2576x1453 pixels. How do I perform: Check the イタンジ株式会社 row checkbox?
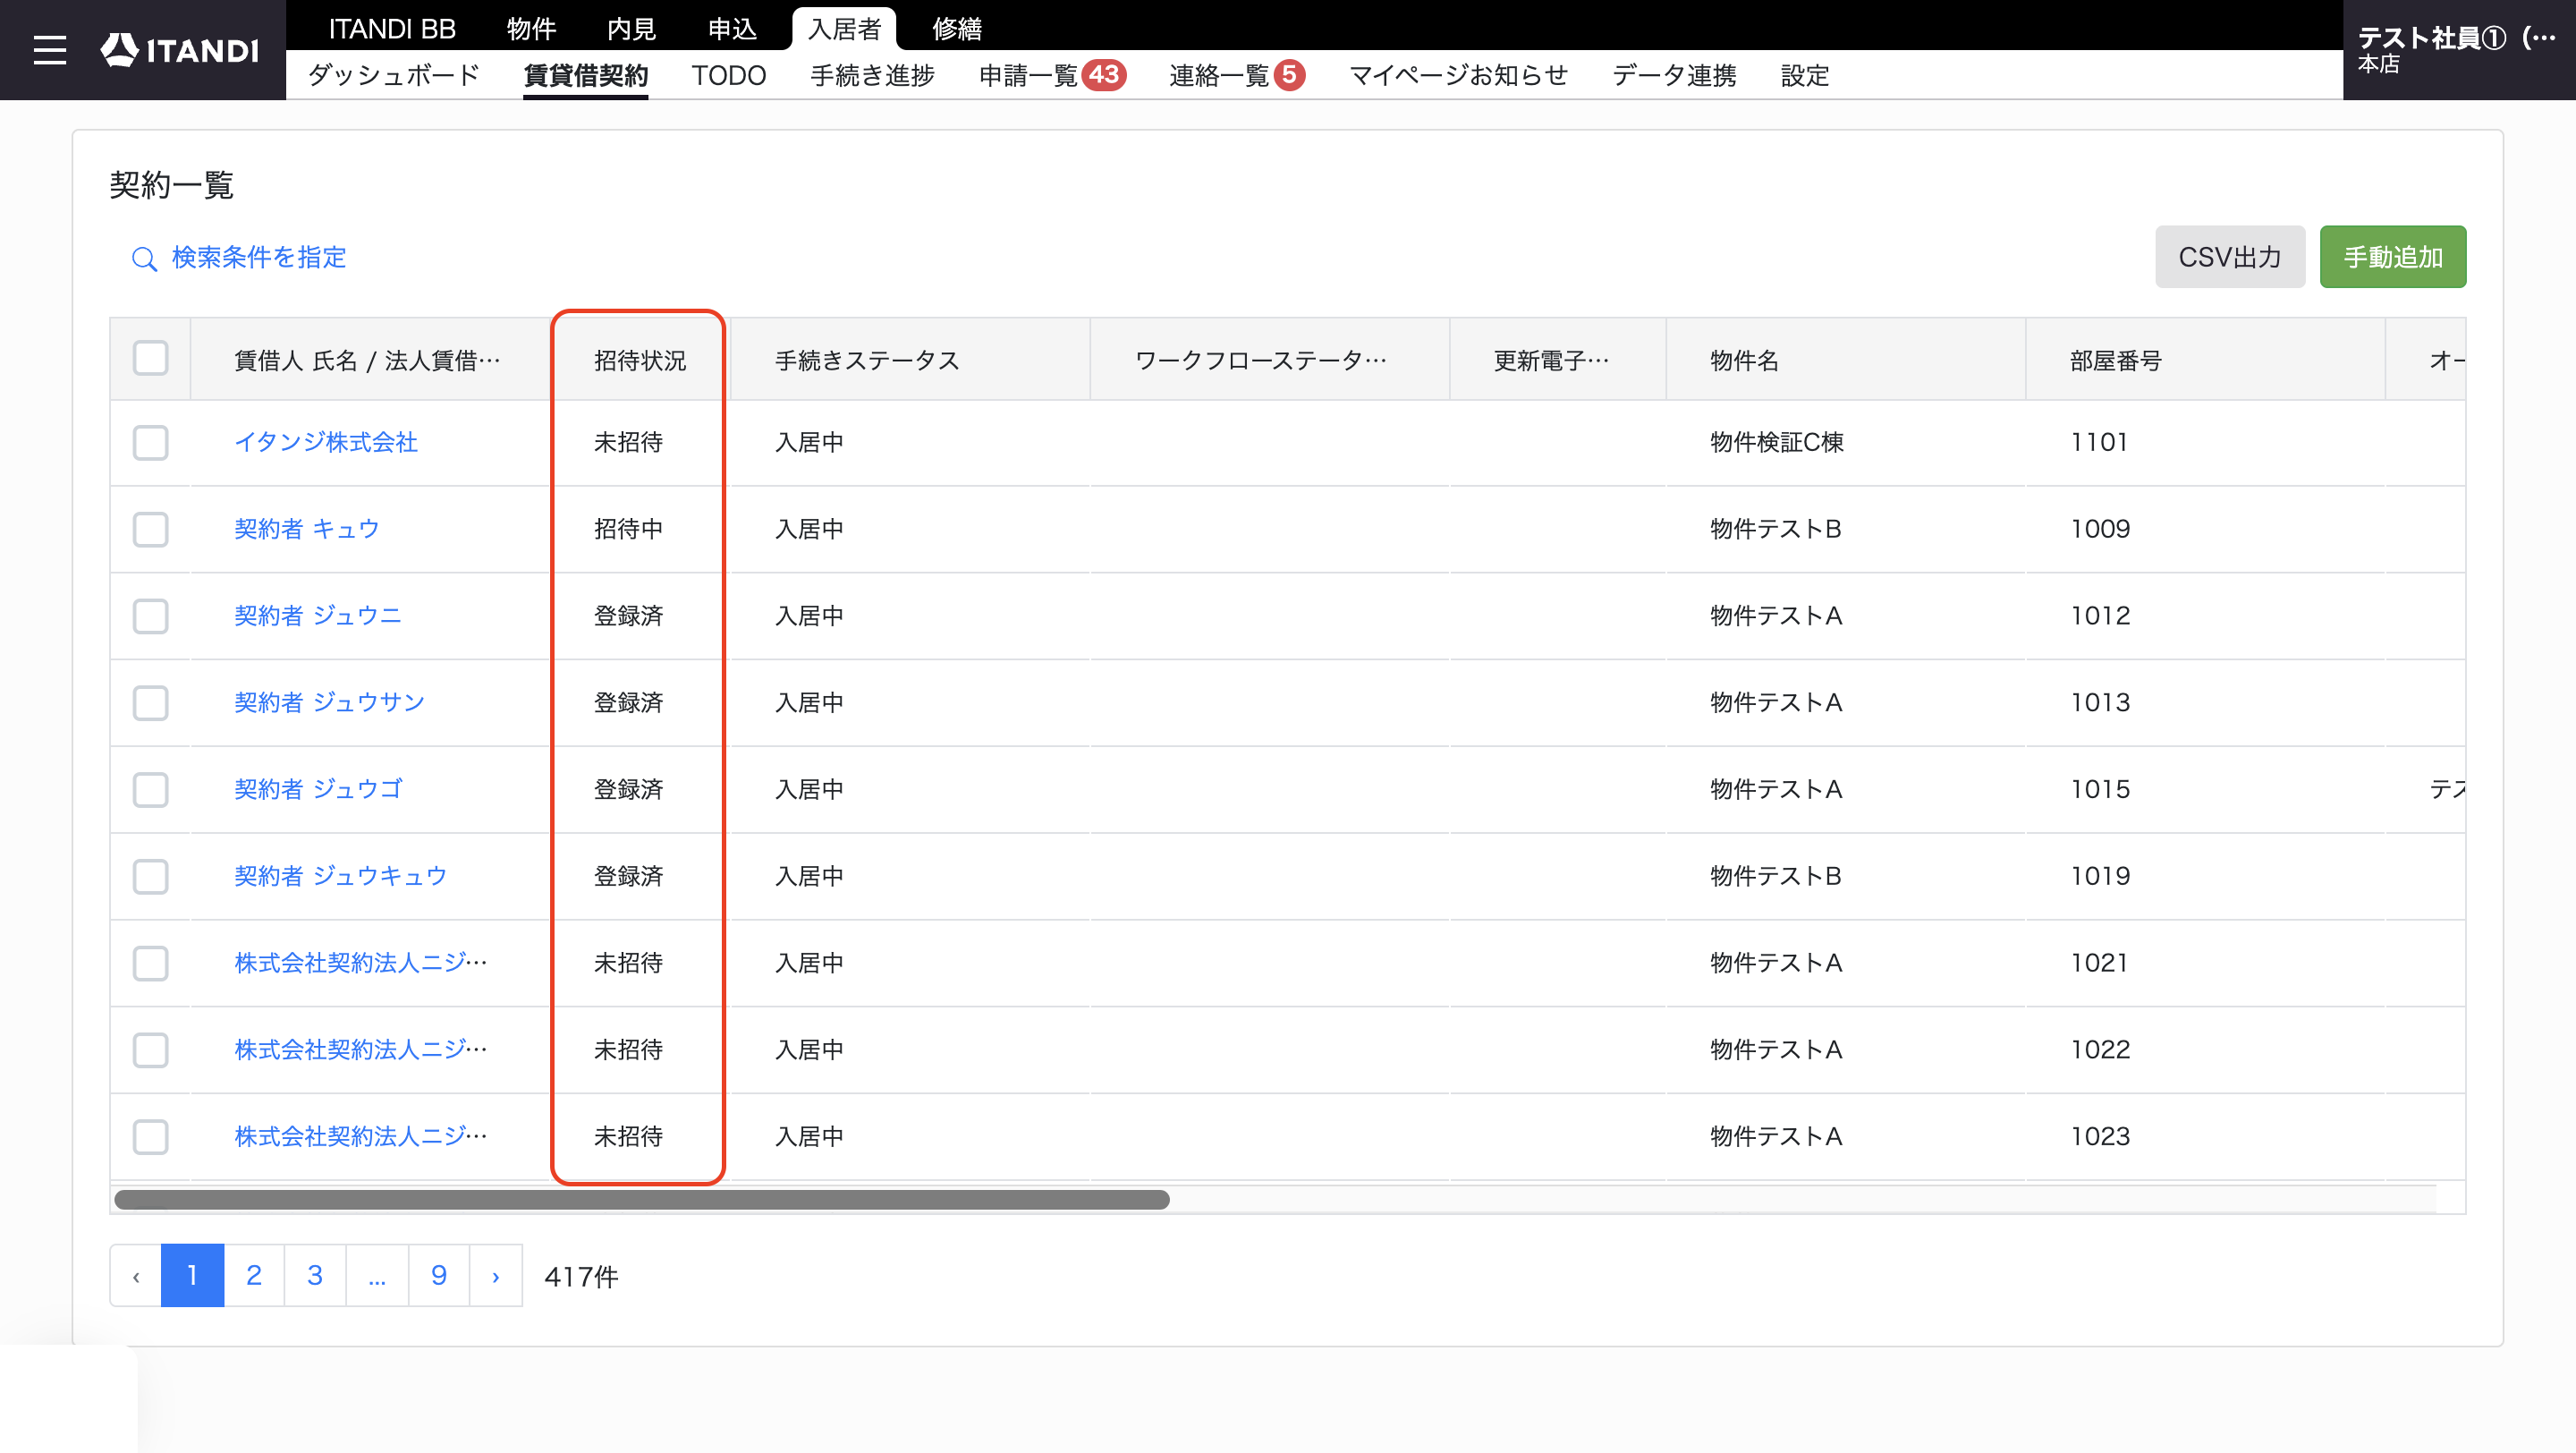151,442
